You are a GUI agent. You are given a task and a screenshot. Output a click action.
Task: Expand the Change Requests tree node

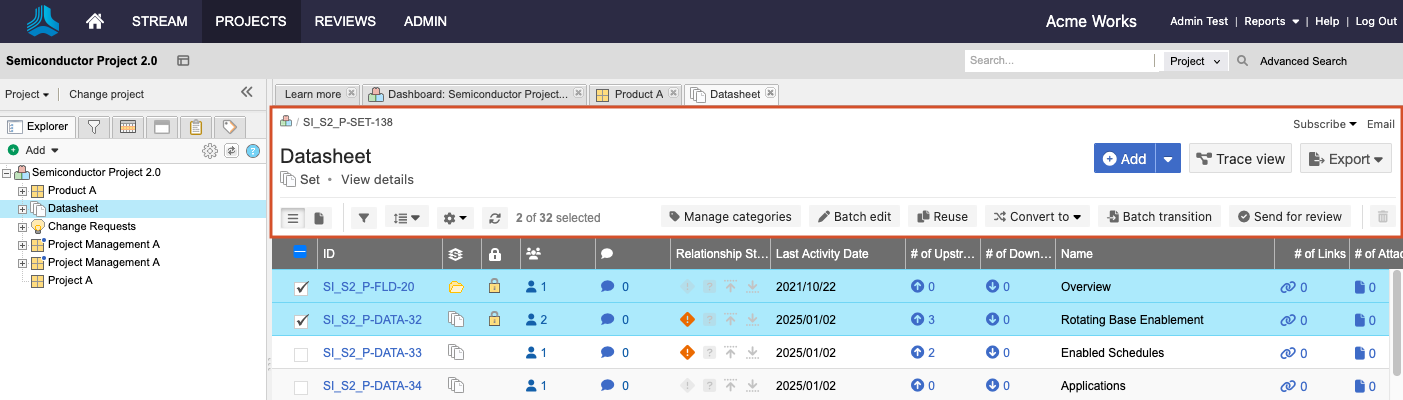(x=23, y=227)
